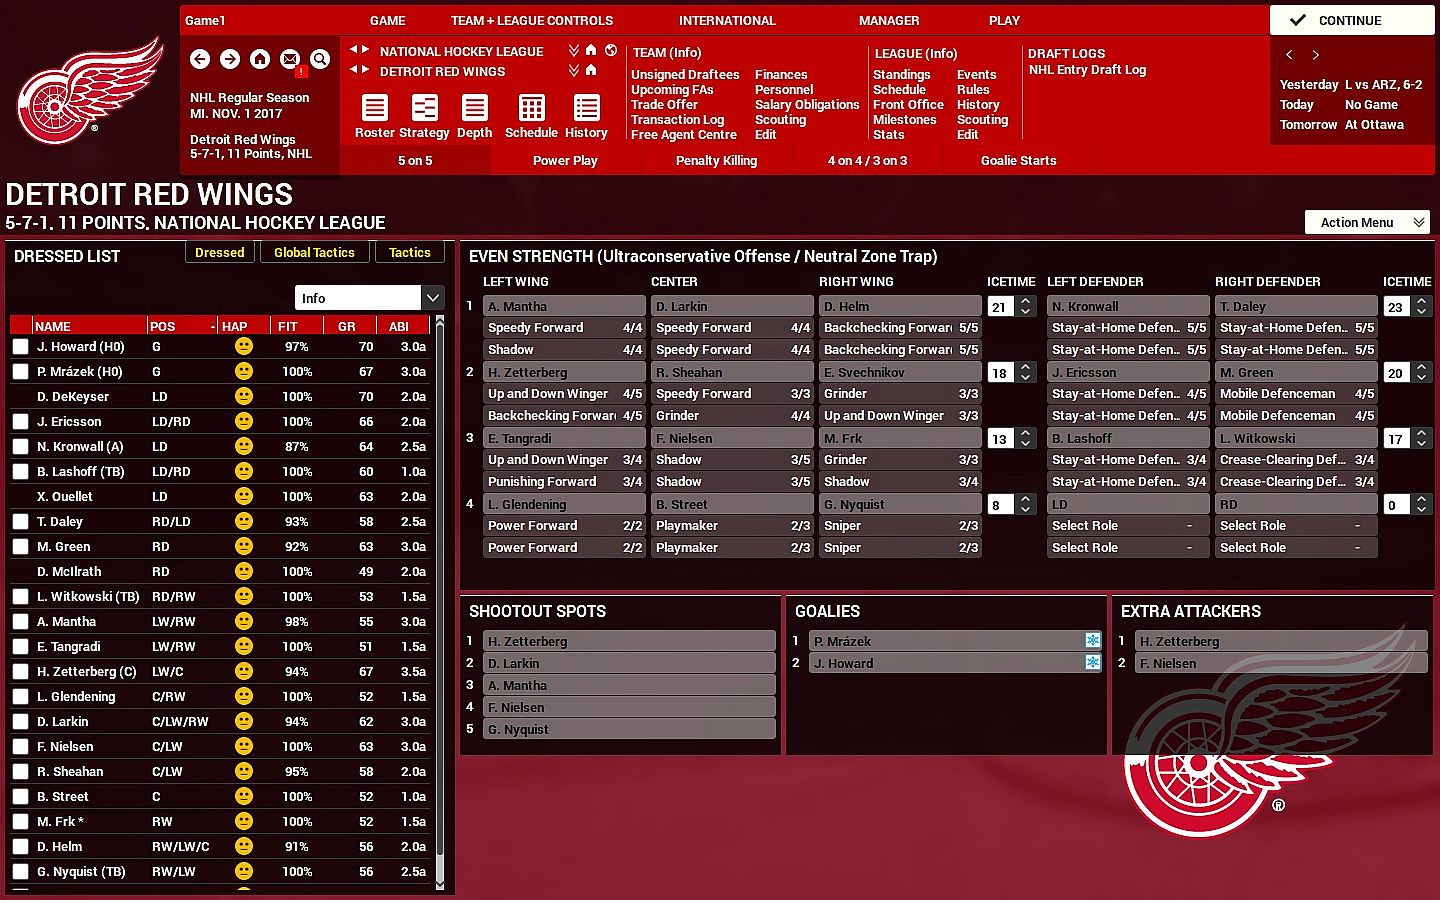
Task: Switch to the Power Play tab
Action: 565,160
